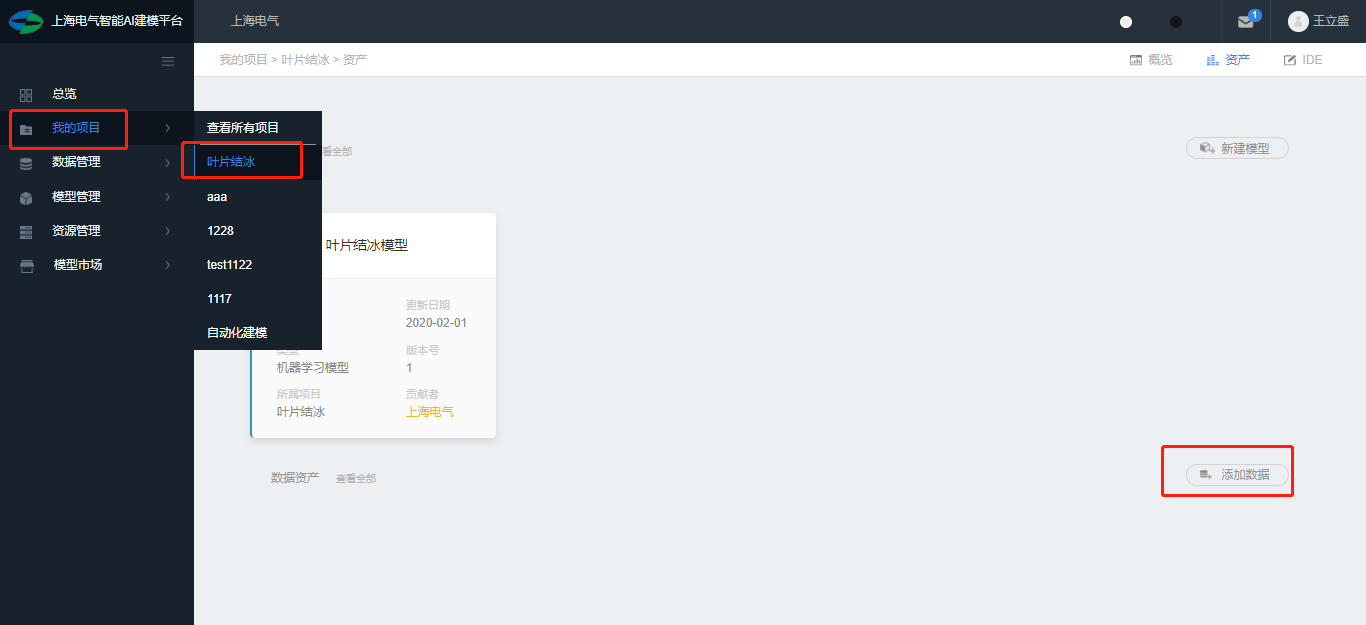Click the 王立盛 username in header

coord(1331,21)
